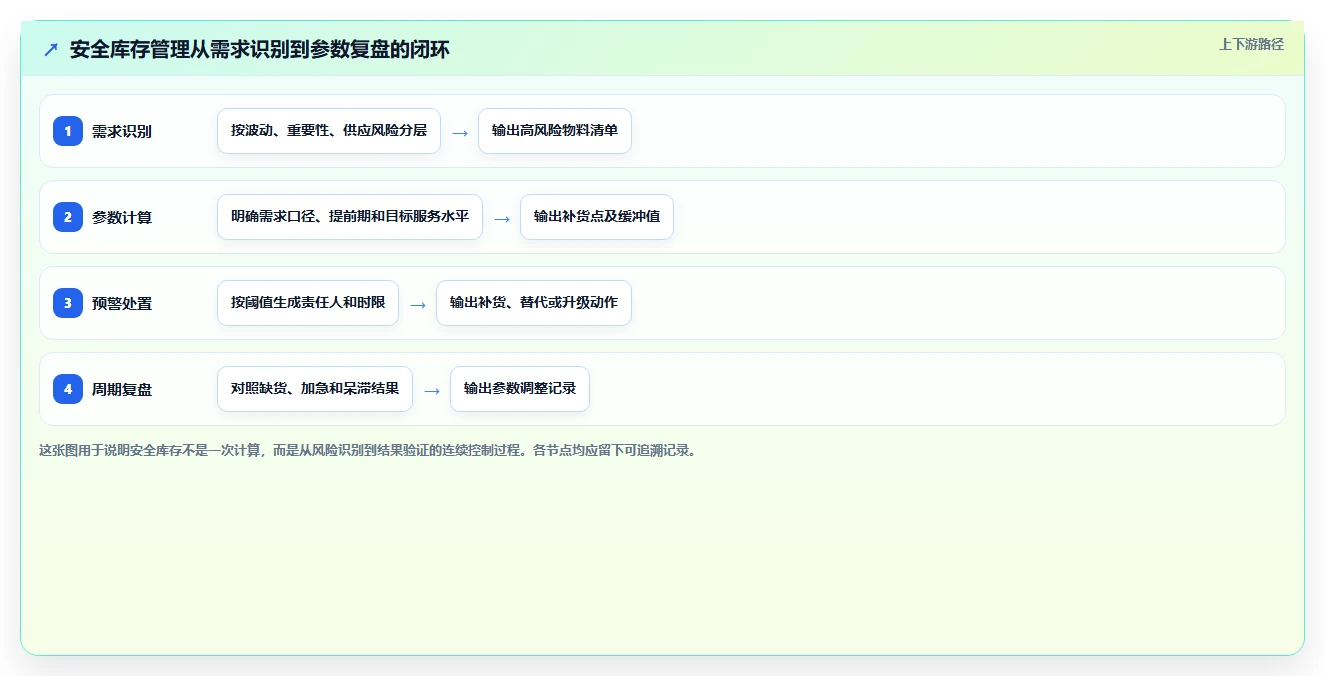Click the arrow in the 参数计算 row

click(502, 218)
